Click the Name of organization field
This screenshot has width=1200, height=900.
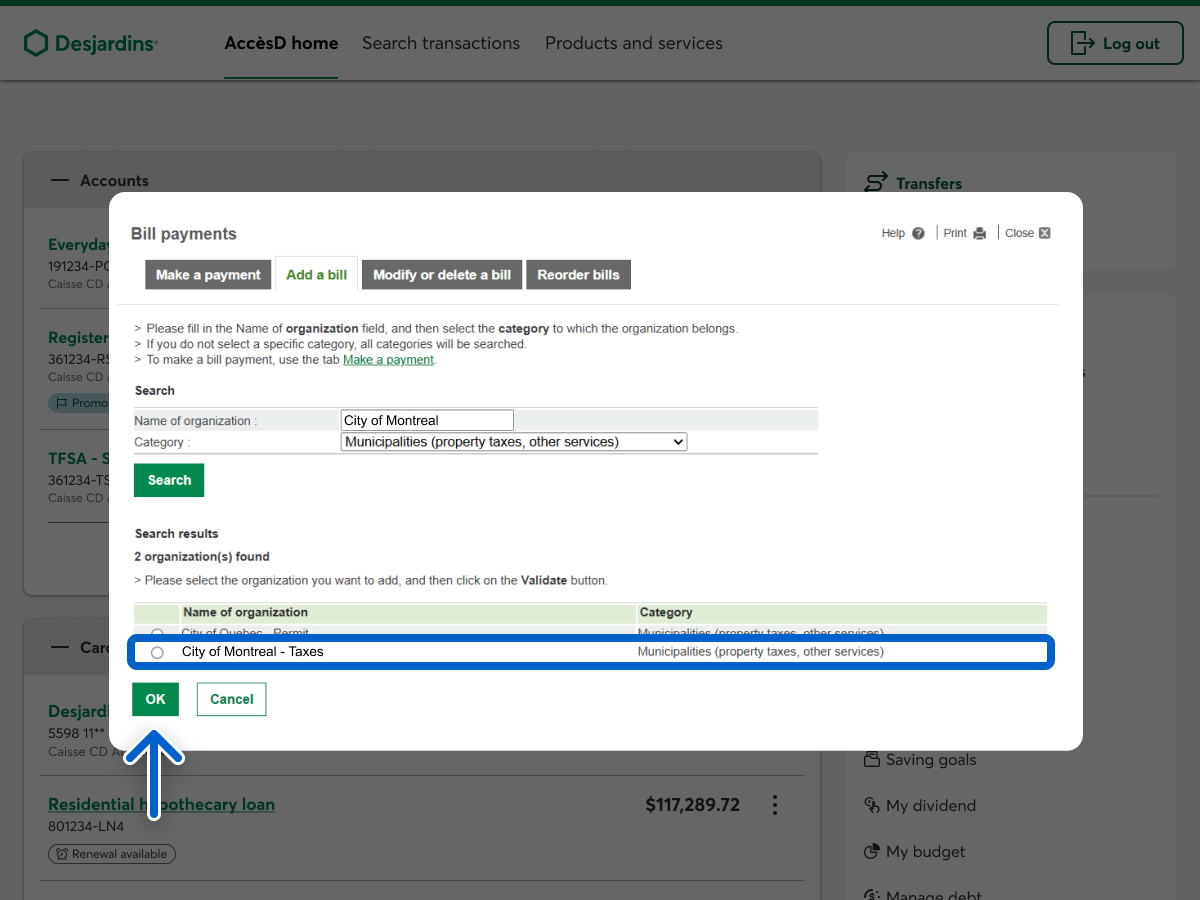[427, 420]
